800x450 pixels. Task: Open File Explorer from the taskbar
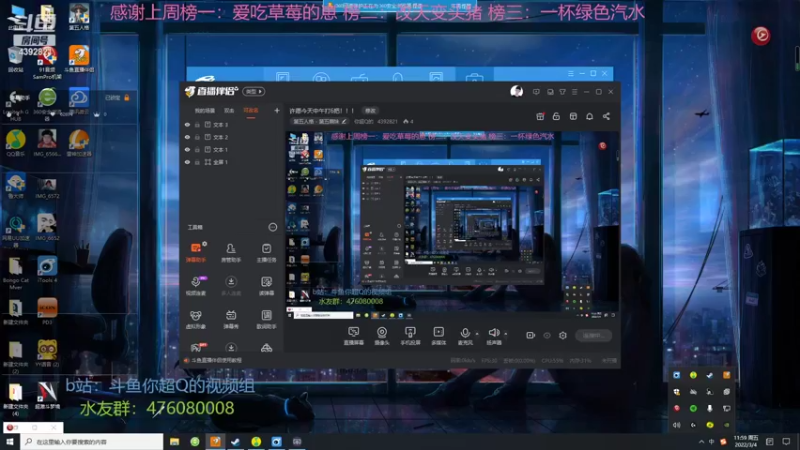[x=174, y=442]
